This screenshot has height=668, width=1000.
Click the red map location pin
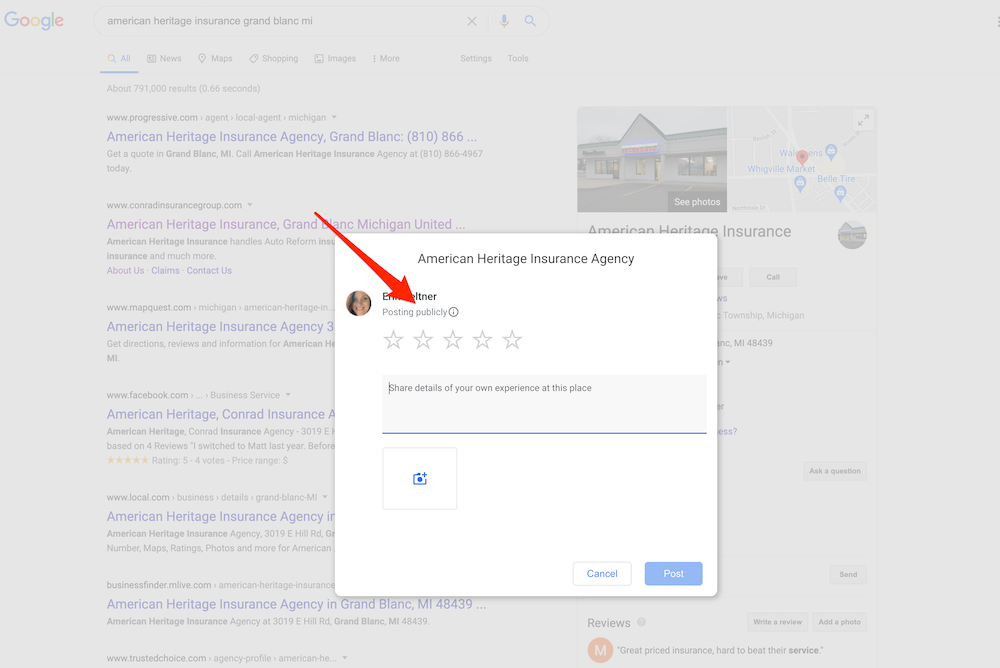pyautogui.click(x=802, y=157)
